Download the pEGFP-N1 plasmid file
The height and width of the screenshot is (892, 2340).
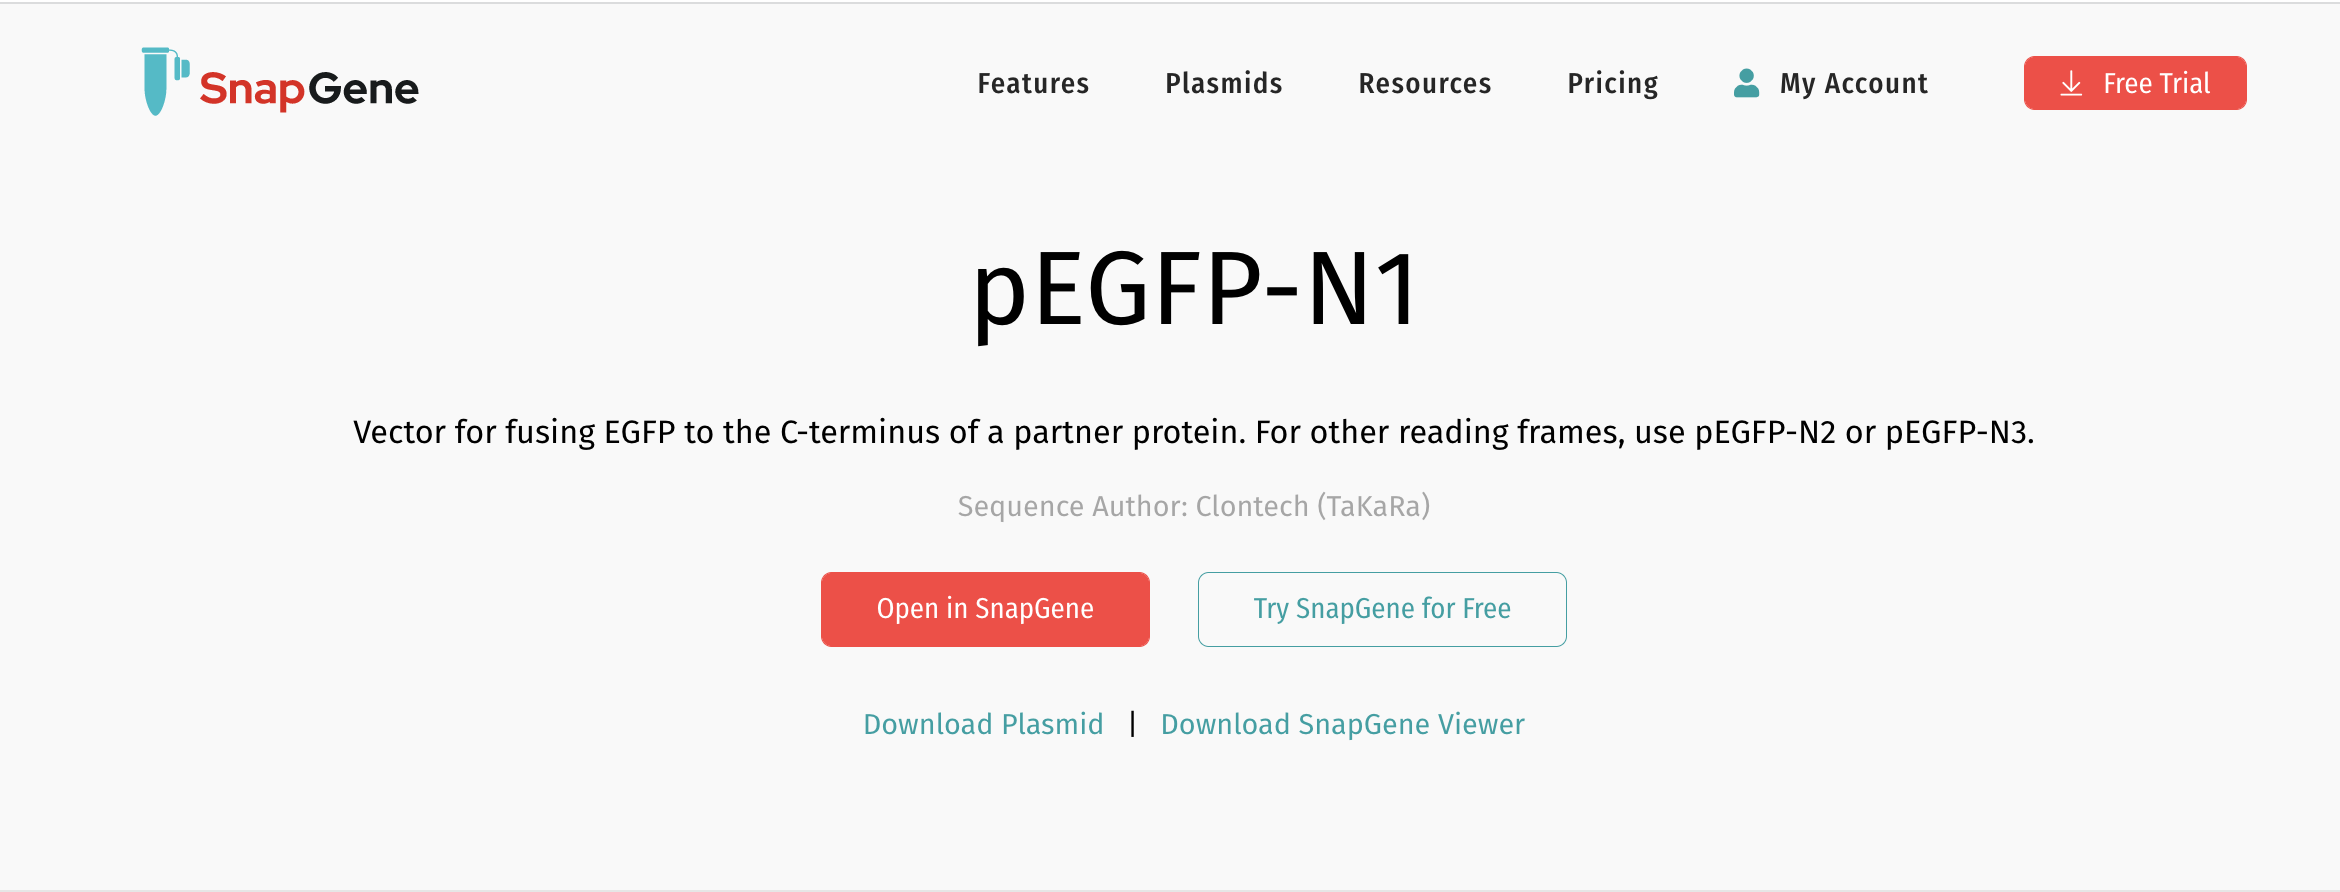(983, 723)
